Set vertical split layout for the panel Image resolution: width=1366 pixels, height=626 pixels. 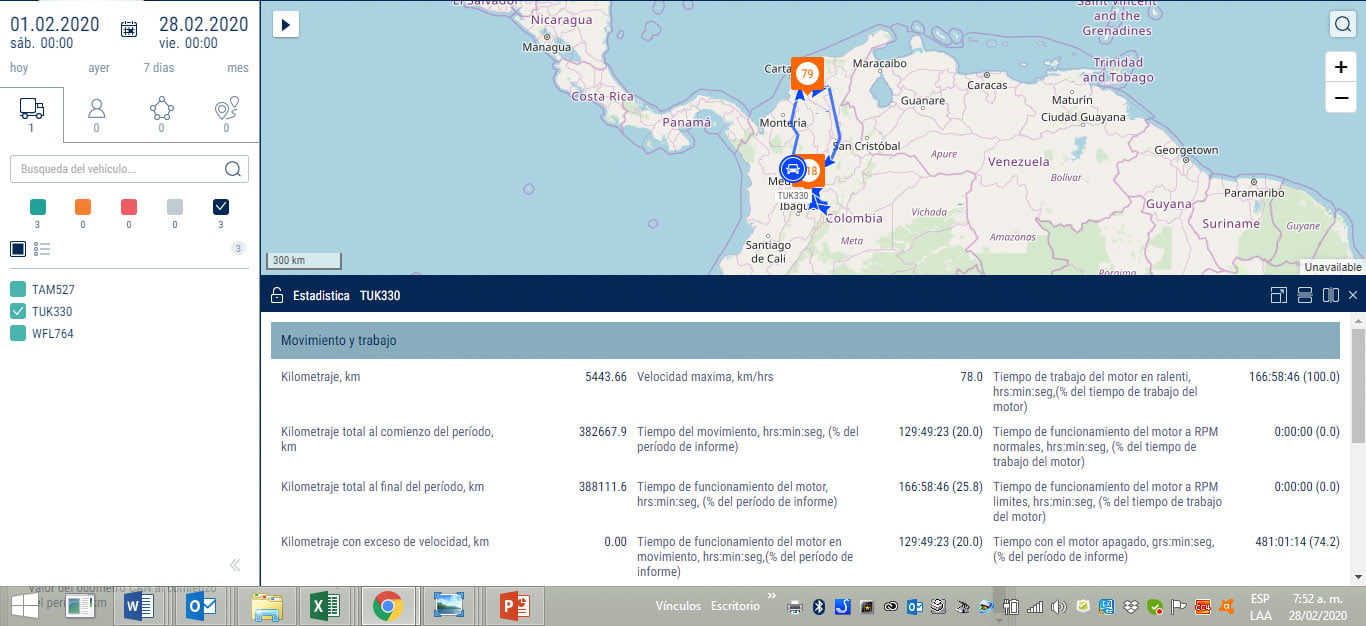coord(1330,295)
